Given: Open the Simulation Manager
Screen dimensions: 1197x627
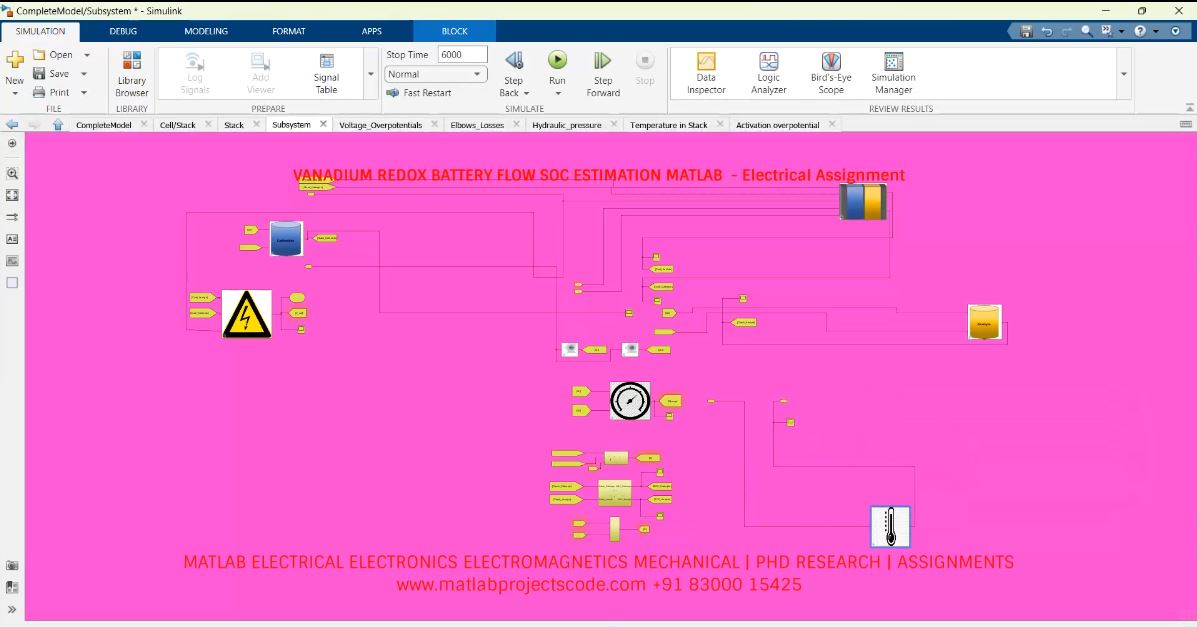Looking at the screenshot, I should click(x=892, y=72).
